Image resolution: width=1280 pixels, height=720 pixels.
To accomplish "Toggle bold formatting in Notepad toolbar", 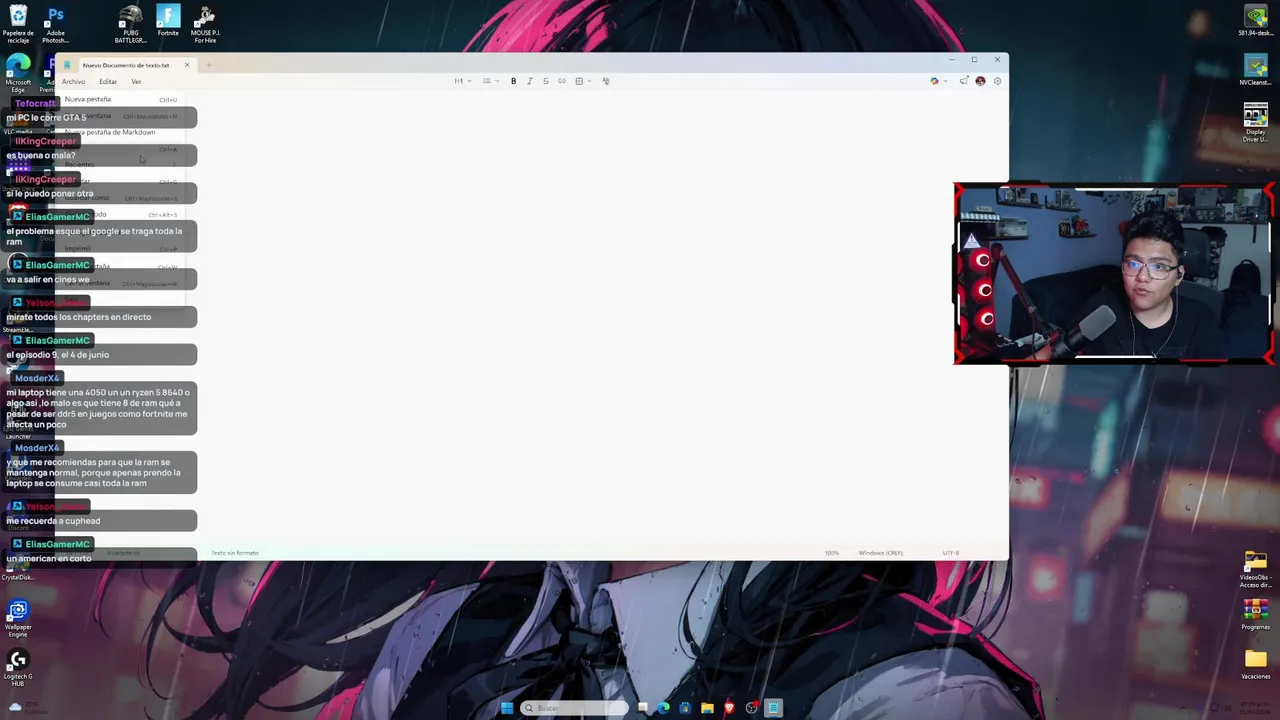I will pos(513,81).
